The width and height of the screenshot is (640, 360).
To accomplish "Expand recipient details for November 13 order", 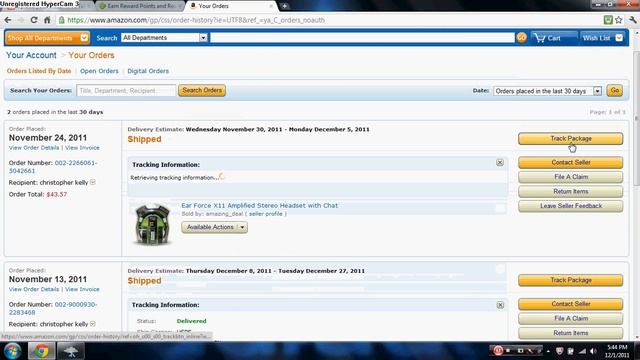I will tap(93, 324).
